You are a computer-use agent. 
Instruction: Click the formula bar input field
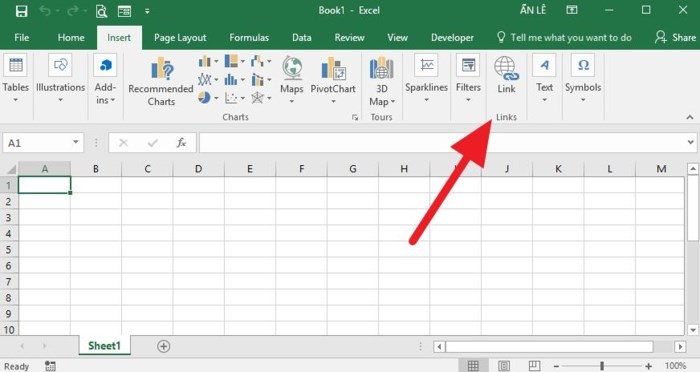click(442, 143)
